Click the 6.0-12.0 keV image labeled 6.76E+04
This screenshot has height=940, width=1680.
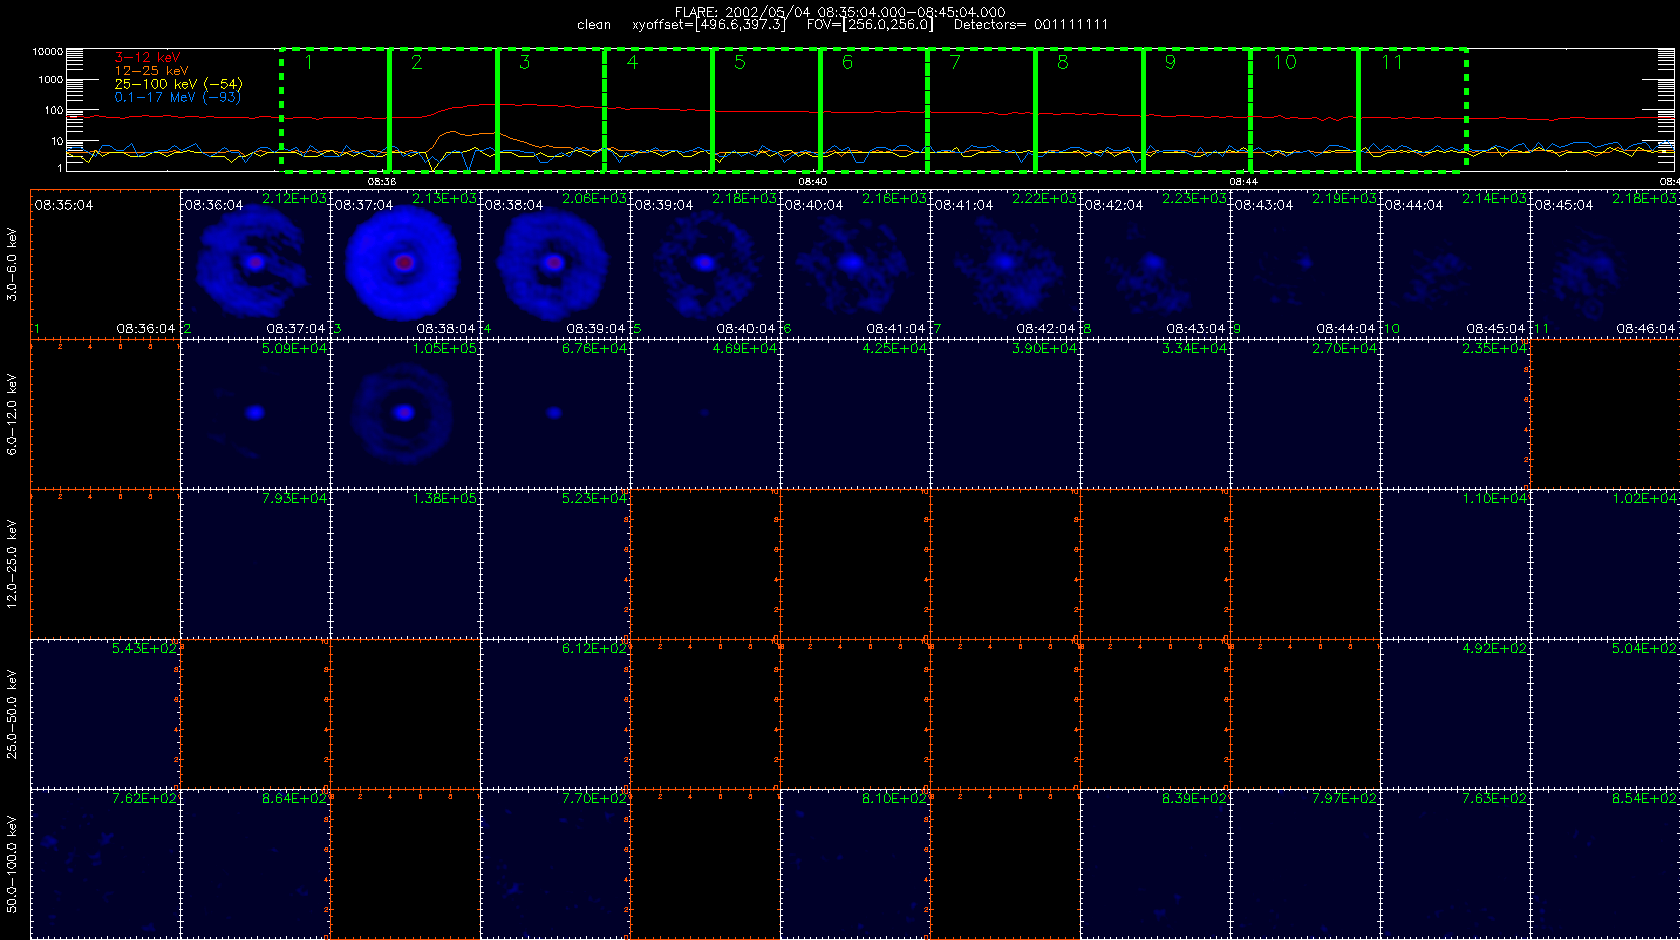[x=555, y=413]
